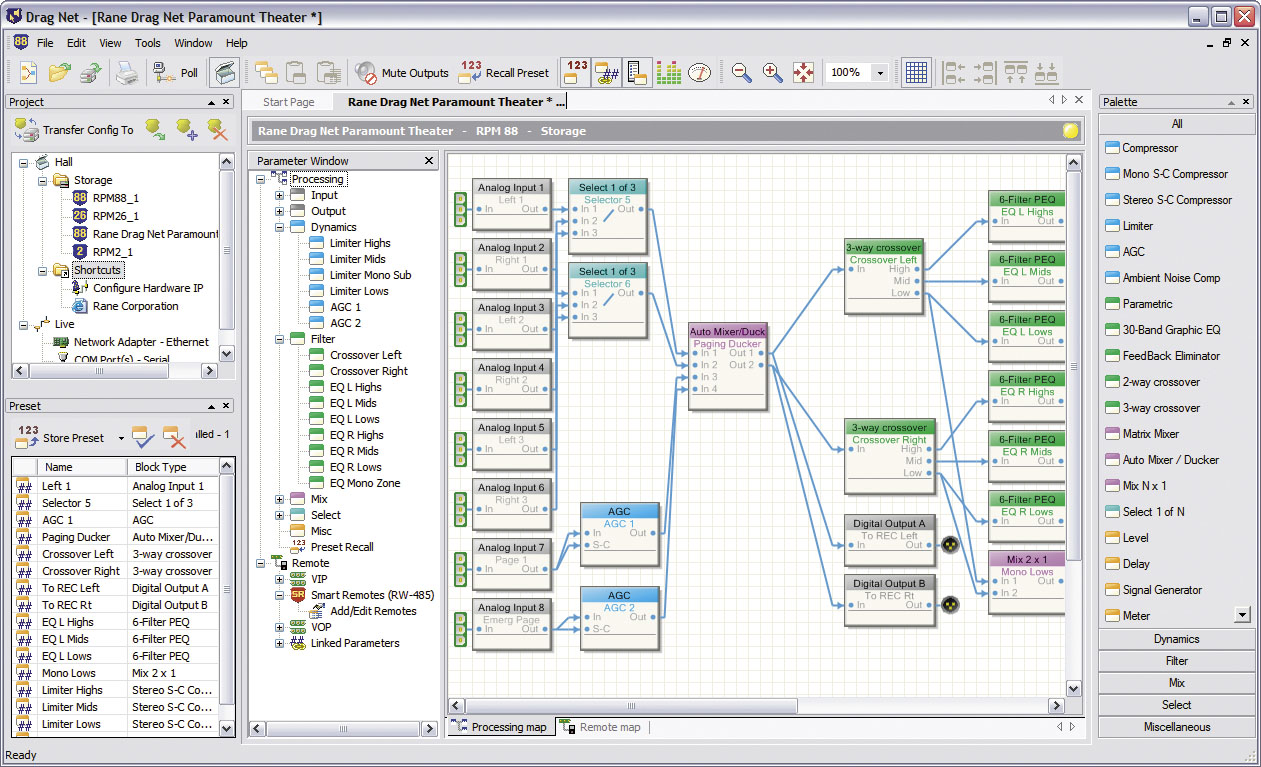The width and height of the screenshot is (1261, 767).
Task: Open a project using the folder icon
Action: (60, 73)
